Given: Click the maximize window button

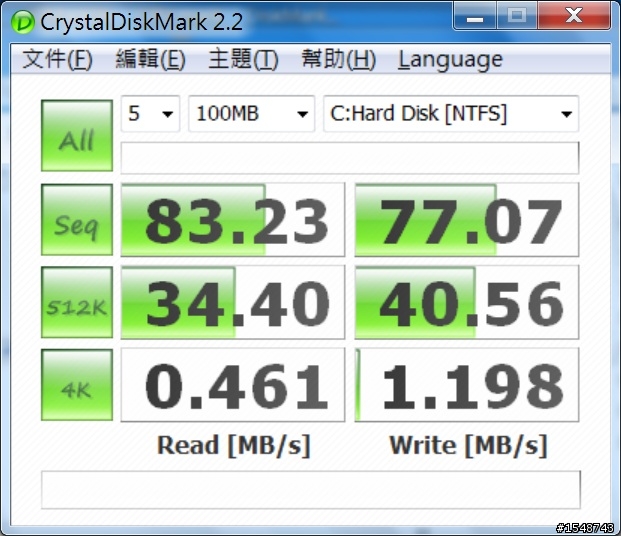Looking at the screenshot, I should coord(516,16).
